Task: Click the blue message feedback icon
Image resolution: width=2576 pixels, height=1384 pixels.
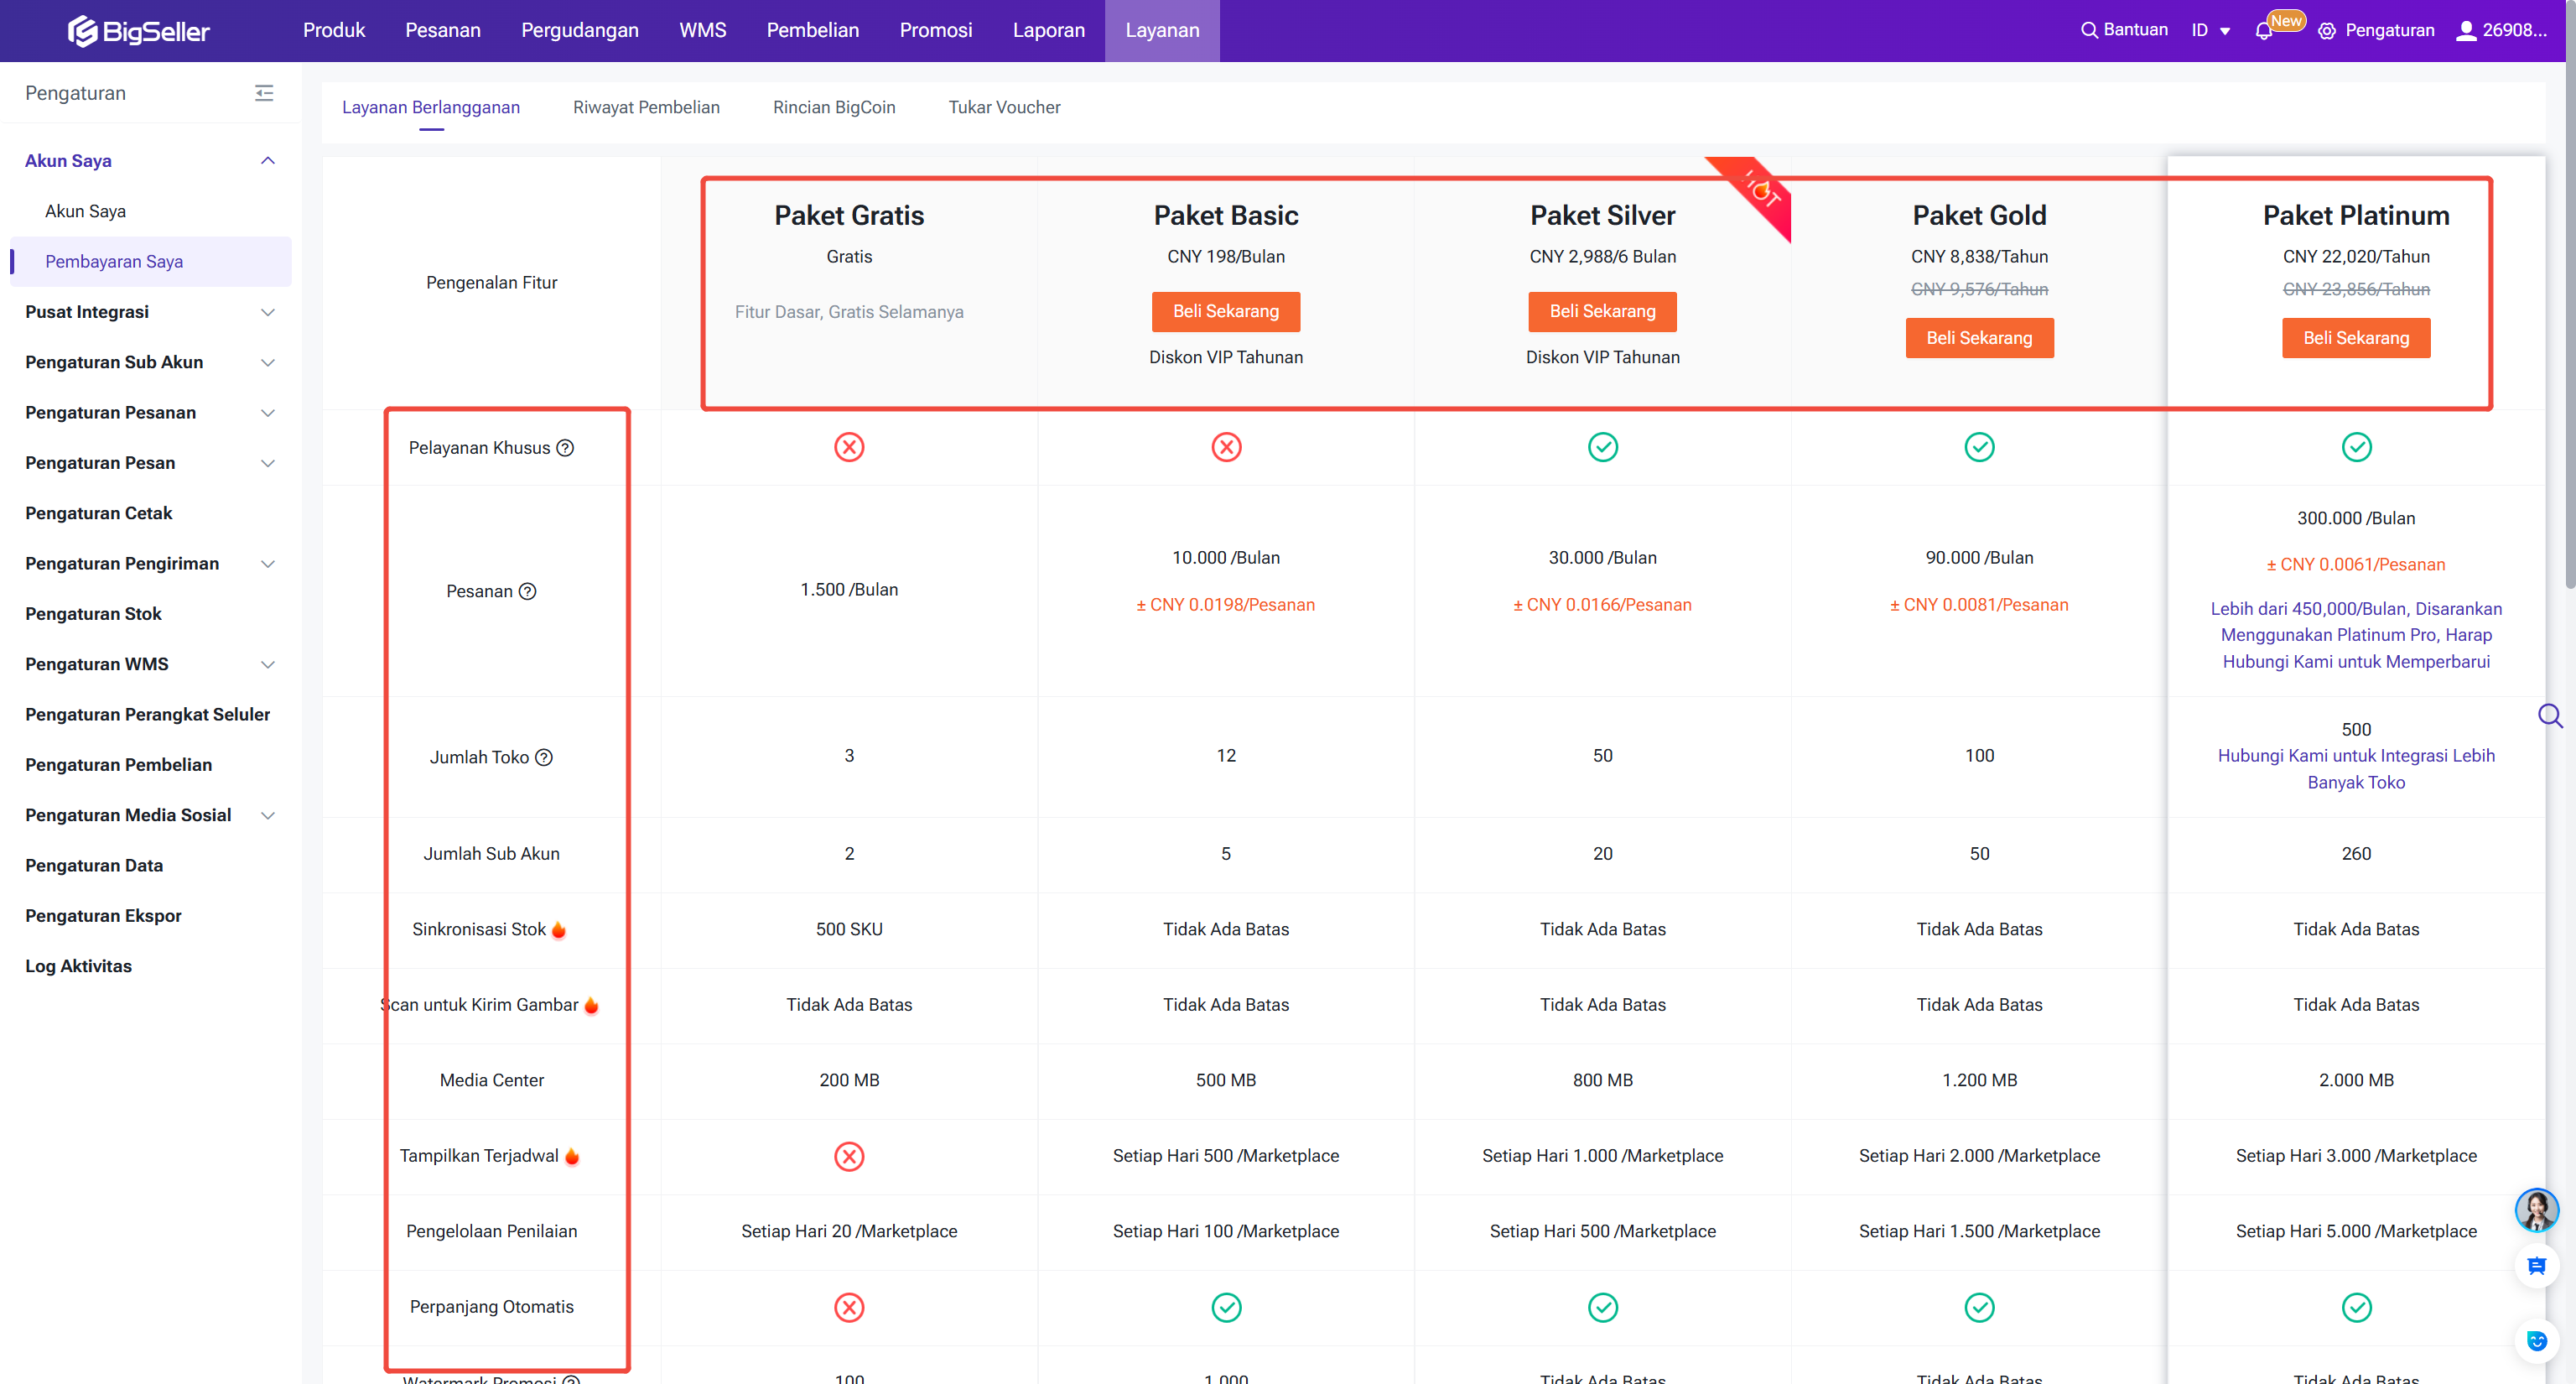Action: pos(2536,1266)
